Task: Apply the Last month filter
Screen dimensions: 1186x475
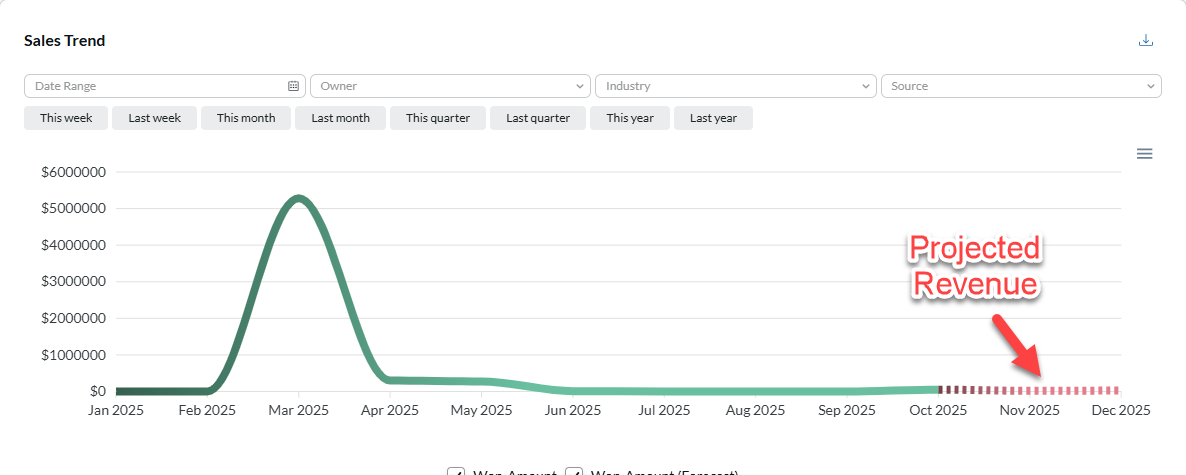Action: click(340, 118)
